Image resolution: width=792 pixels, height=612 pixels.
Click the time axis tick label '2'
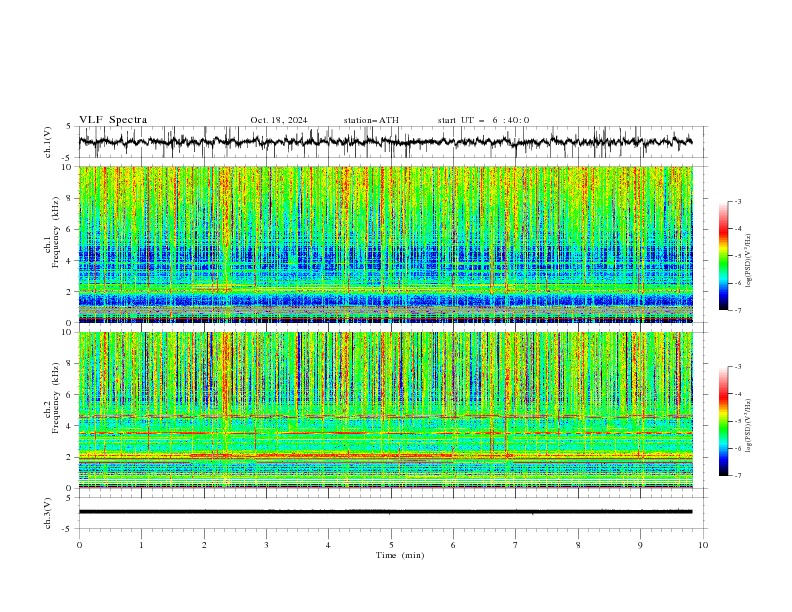(205, 545)
